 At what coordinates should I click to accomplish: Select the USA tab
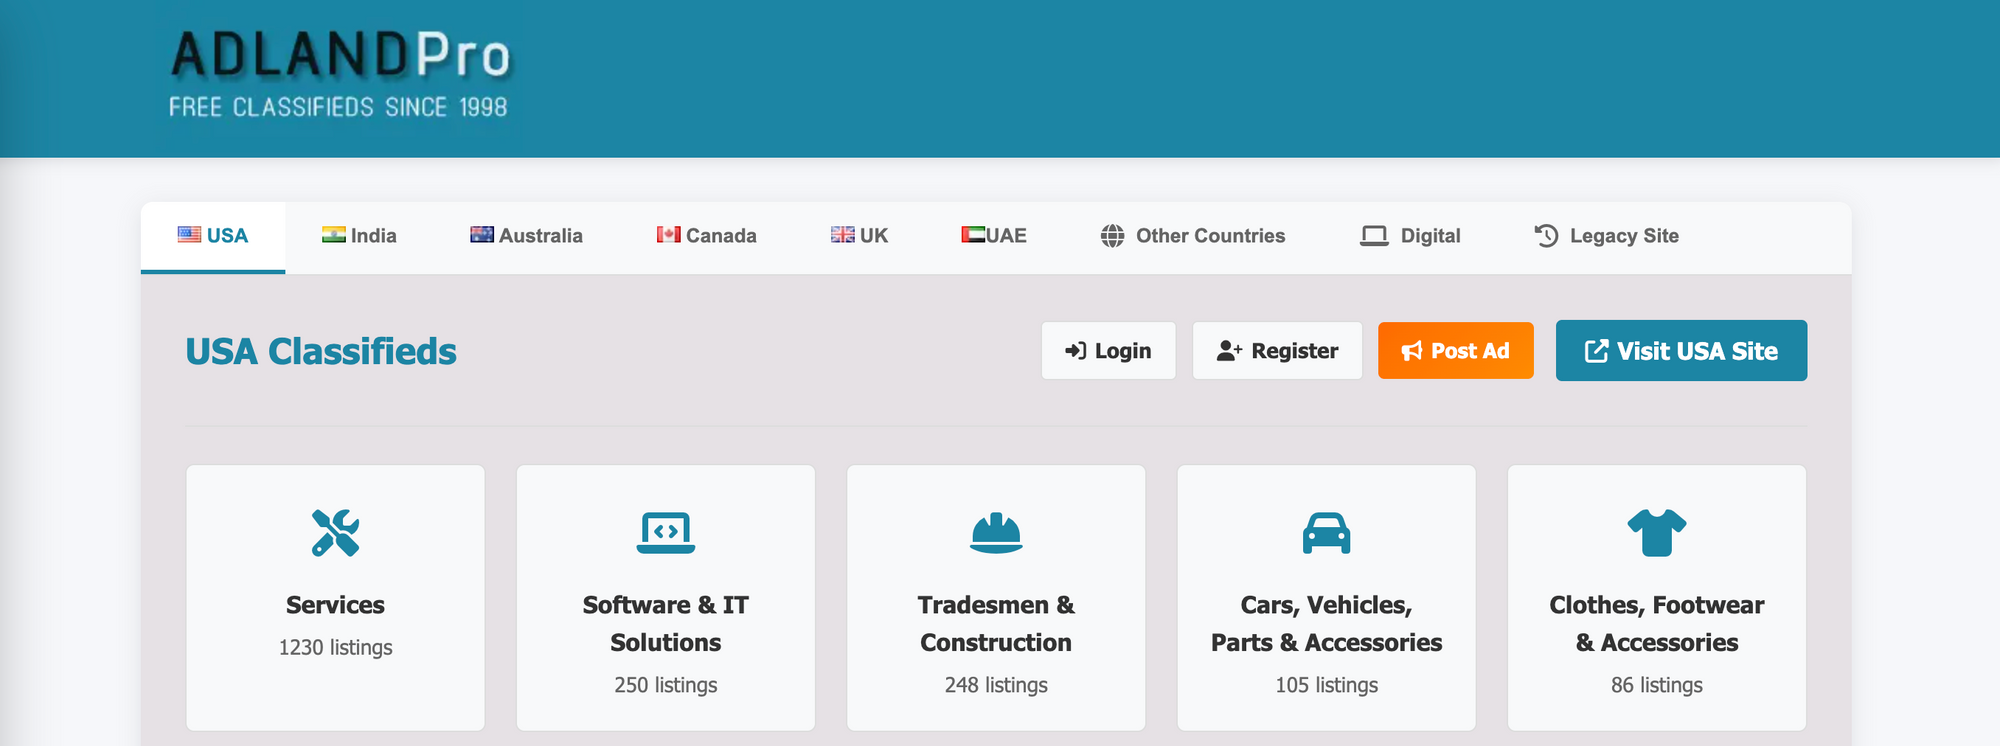click(x=213, y=236)
